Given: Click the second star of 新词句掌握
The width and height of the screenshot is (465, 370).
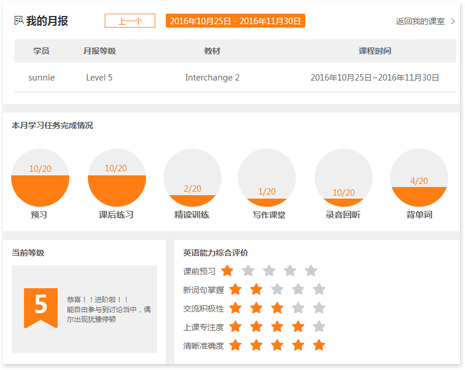Looking at the screenshot, I should (x=256, y=289).
